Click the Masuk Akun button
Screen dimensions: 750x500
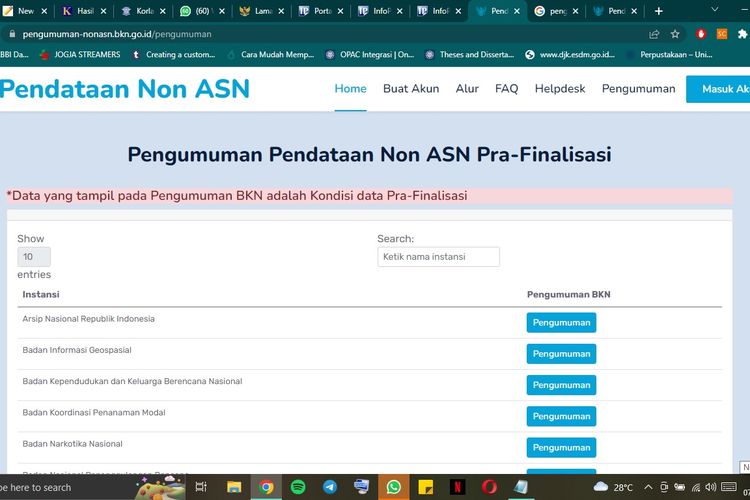(720, 89)
